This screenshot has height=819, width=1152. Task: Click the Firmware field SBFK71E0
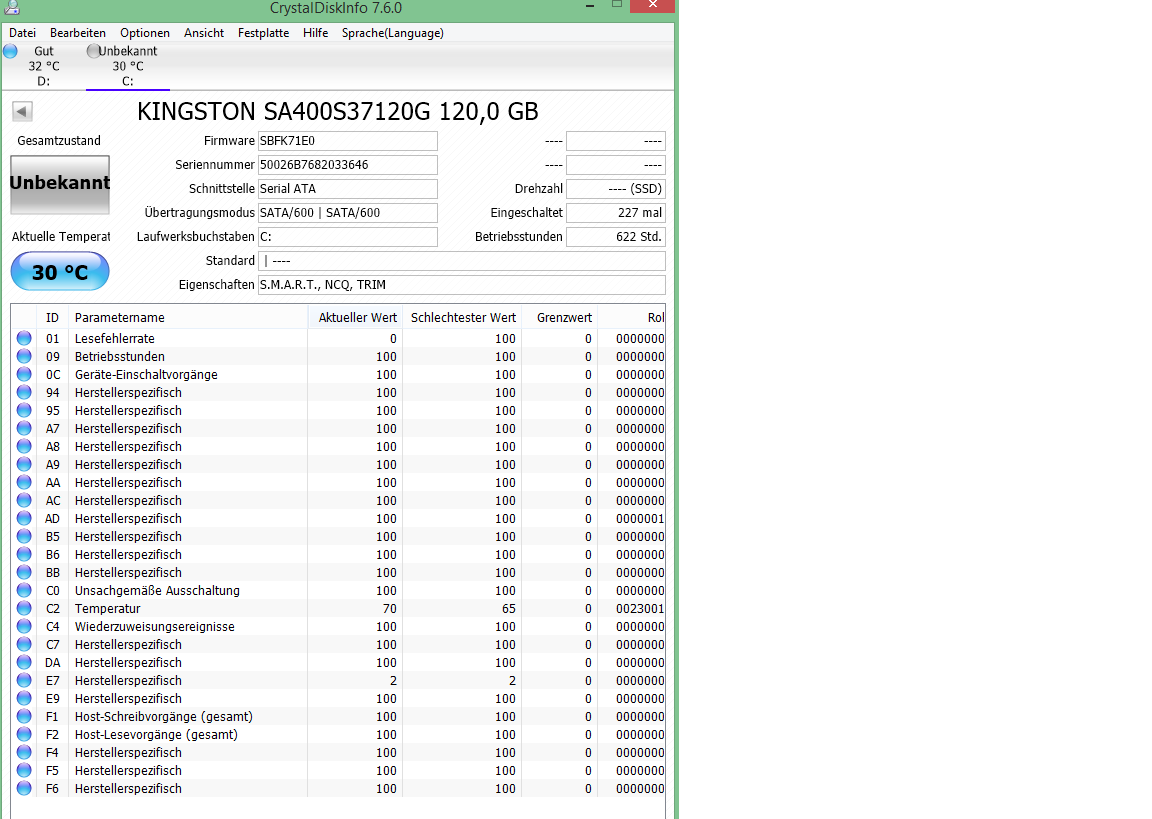[x=348, y=140]
